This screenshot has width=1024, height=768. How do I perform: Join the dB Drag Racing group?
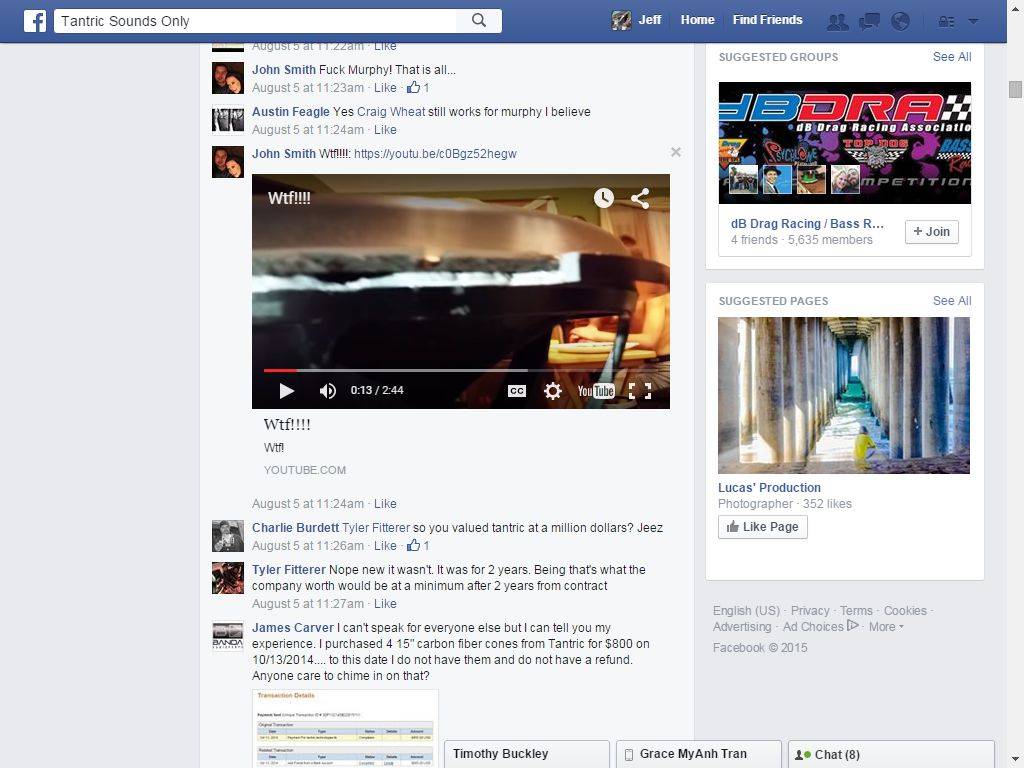pyautogui.click(x=931, y=232)
